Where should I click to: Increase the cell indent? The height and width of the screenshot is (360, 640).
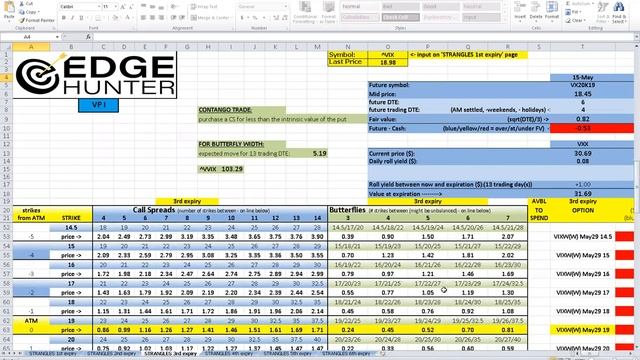coord(182,18)
